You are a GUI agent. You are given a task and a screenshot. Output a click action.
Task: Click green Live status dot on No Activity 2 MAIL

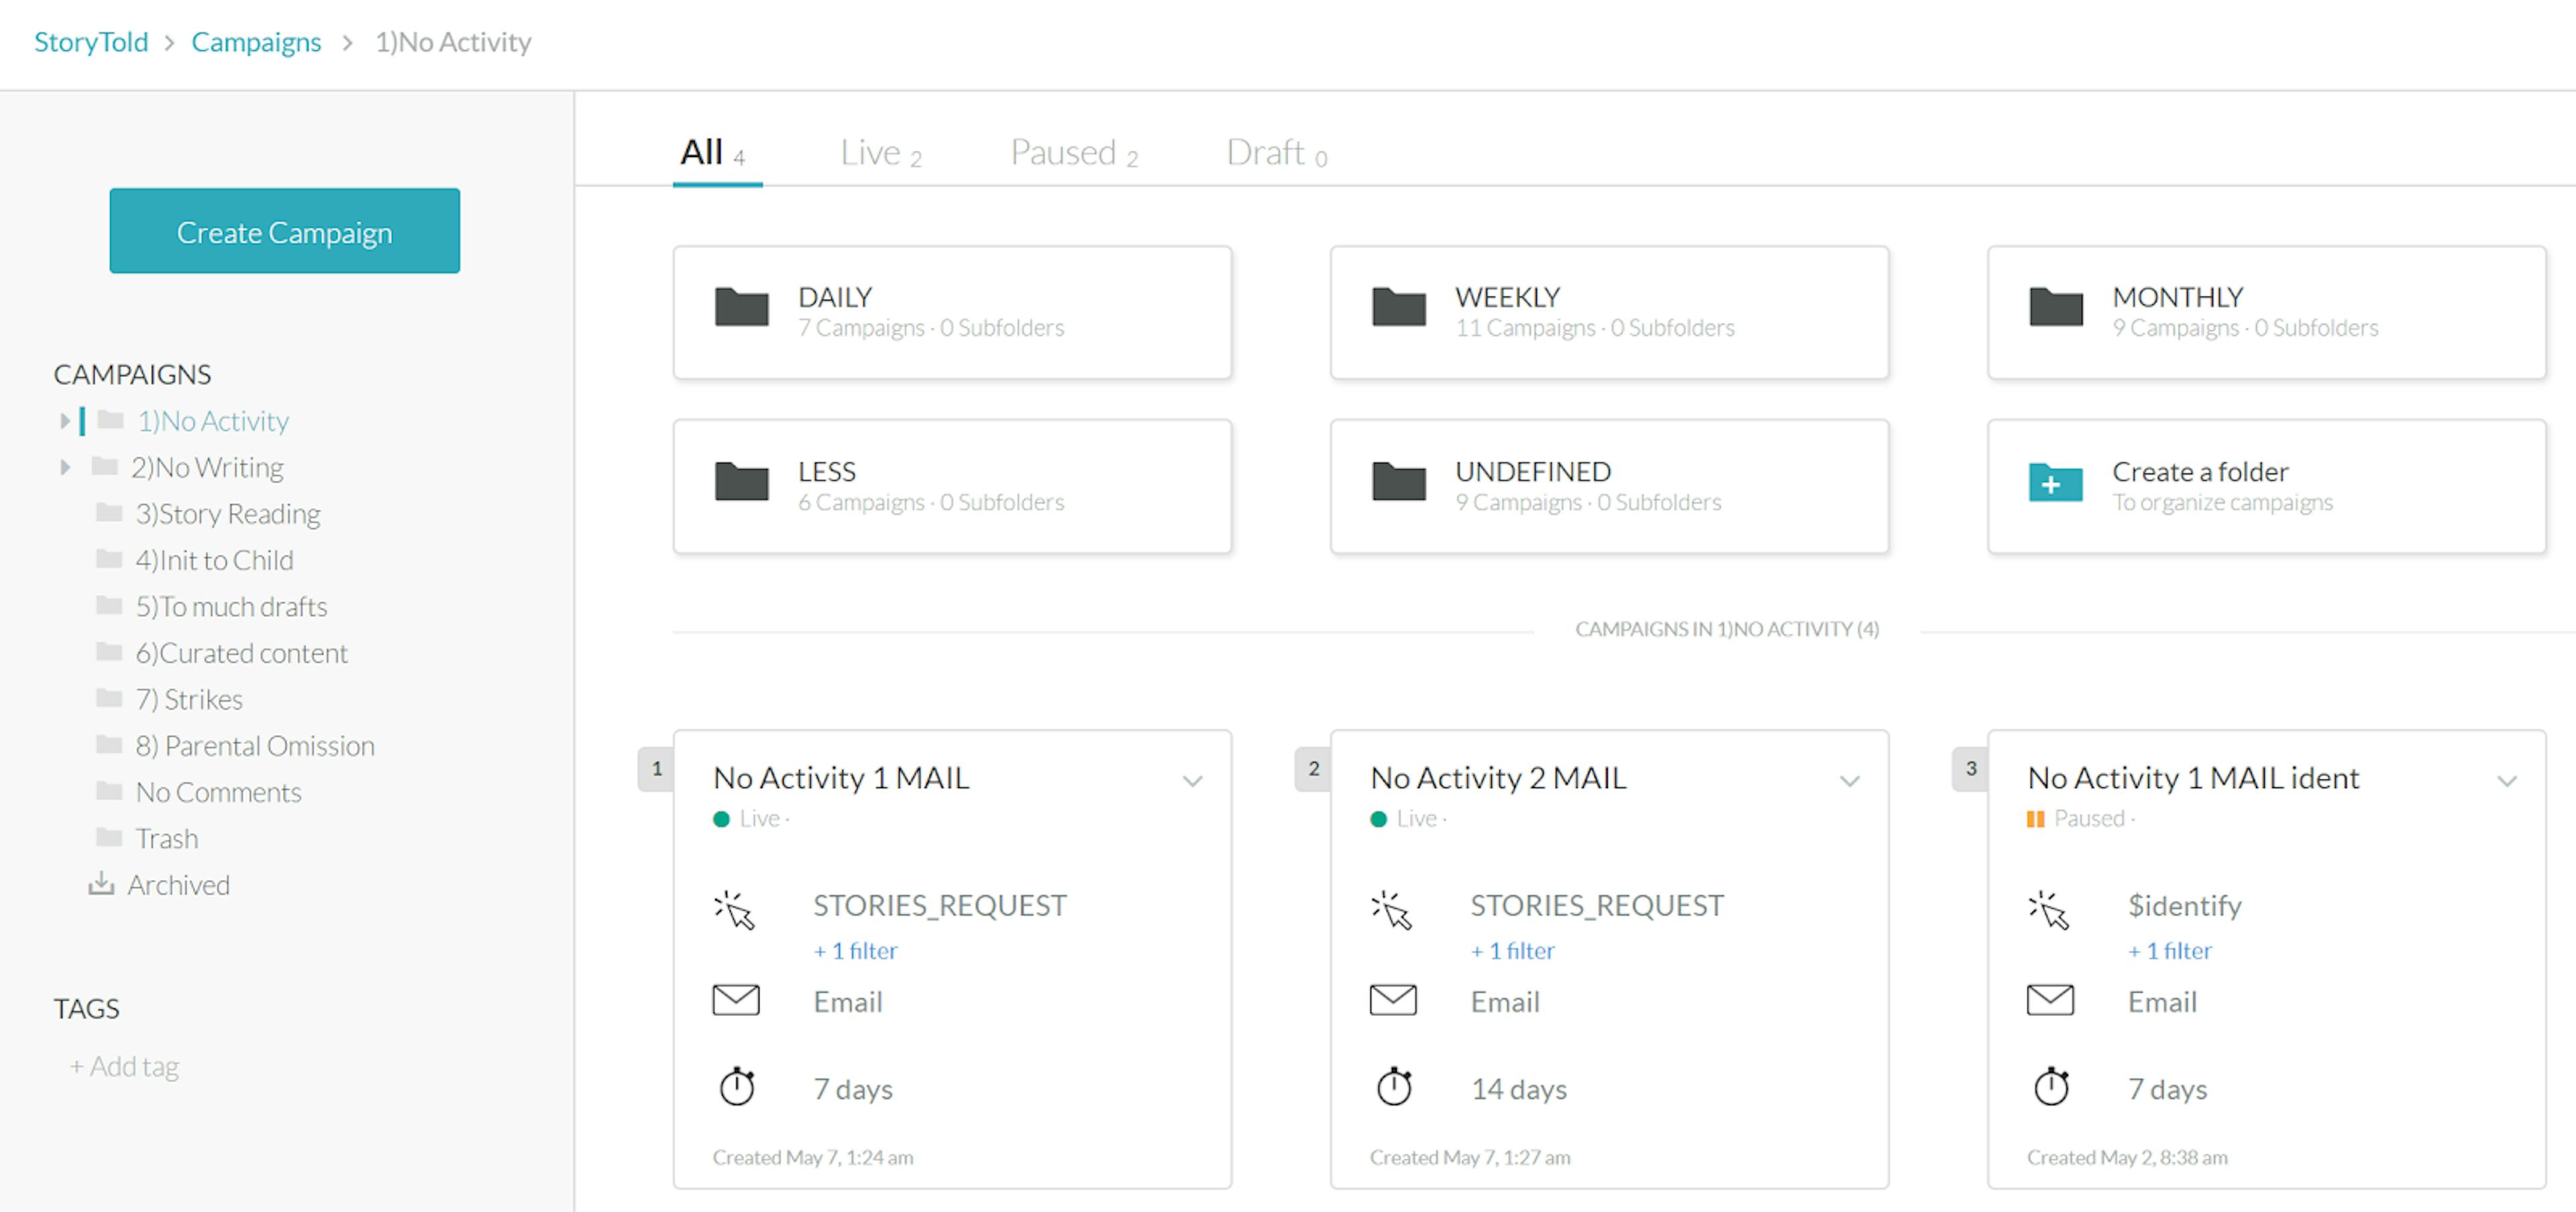click(1378, 819)
